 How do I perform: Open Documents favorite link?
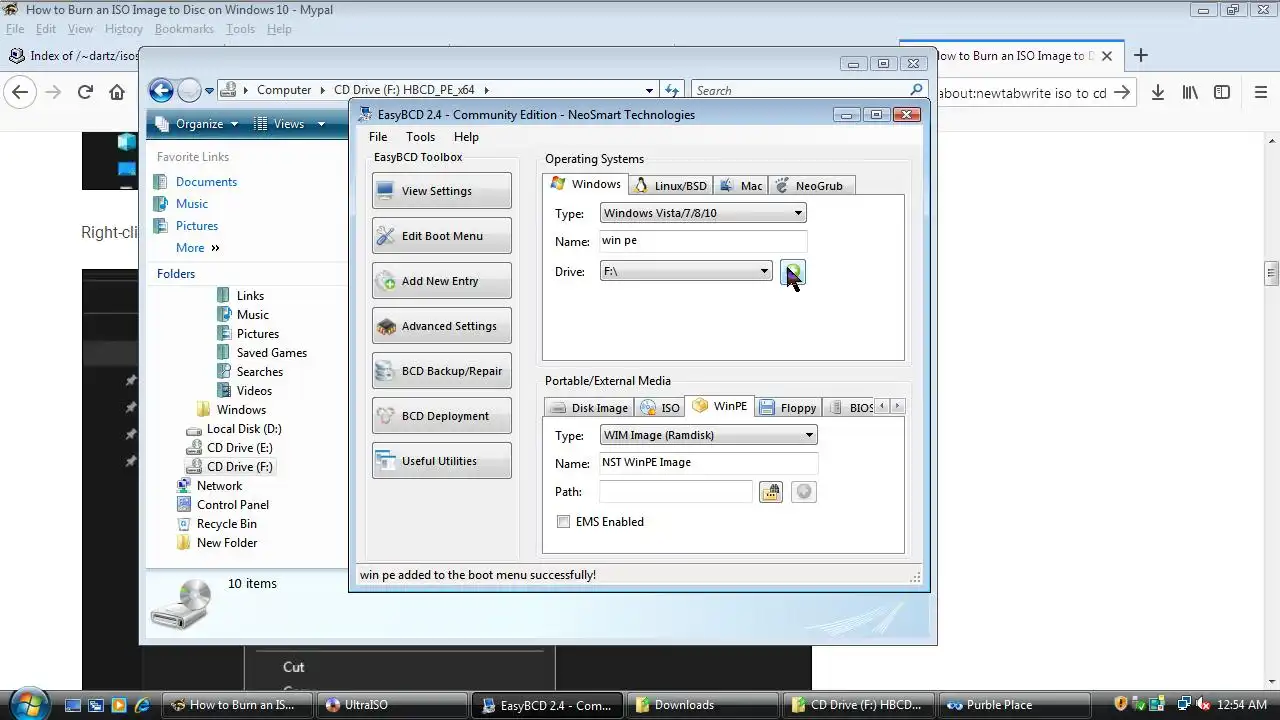click(206, 182)
